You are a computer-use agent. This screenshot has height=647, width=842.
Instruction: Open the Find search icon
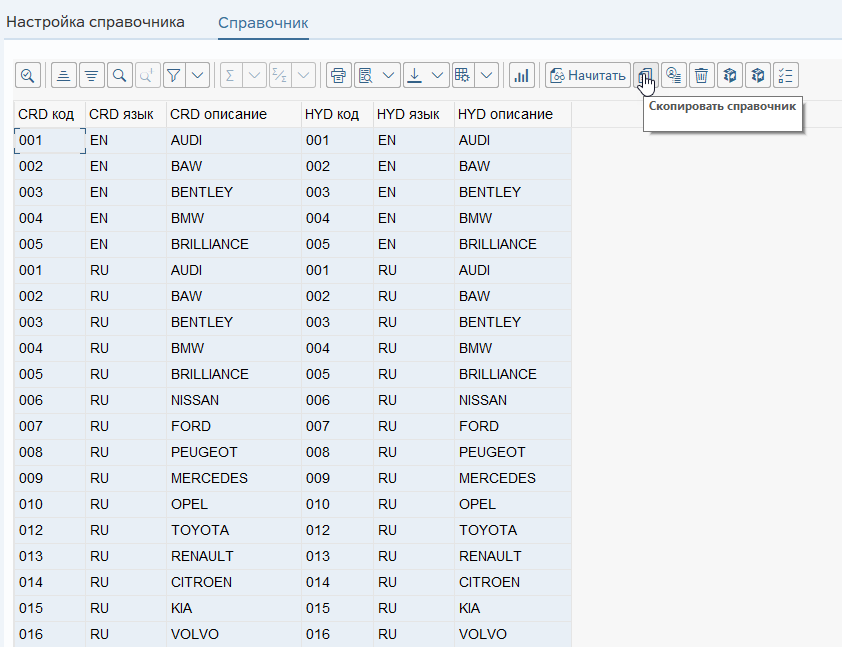(x=119, y=75)
